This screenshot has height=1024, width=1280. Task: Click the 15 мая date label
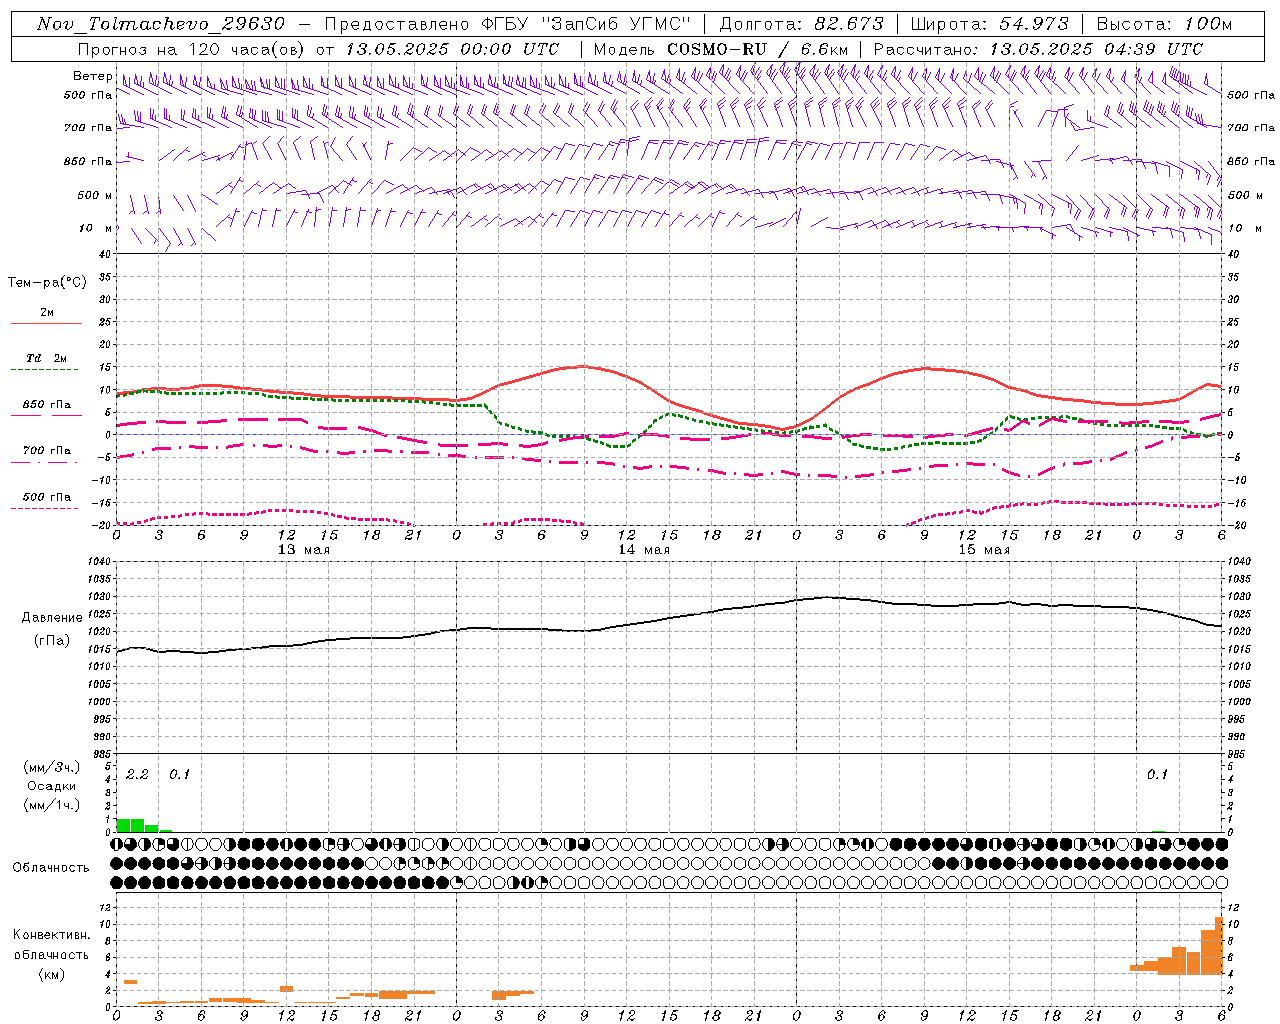click(x=984, y=550)
